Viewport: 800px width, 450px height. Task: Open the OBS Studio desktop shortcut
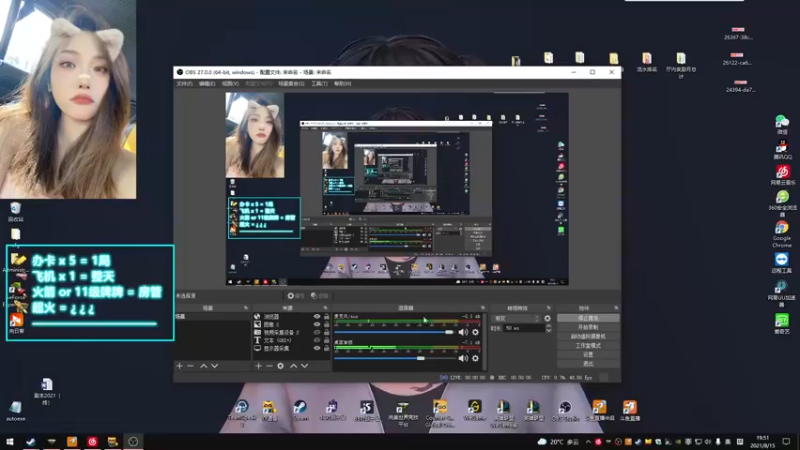565,411
